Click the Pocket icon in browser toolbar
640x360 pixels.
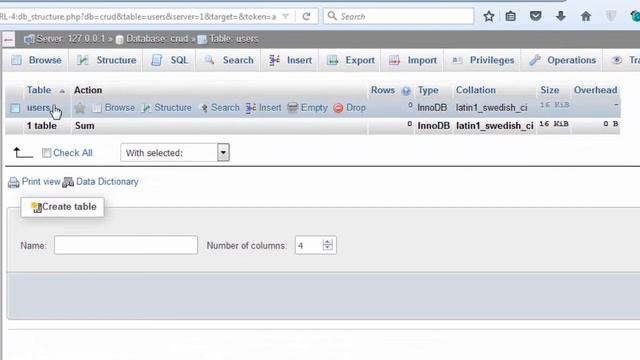pyautogui.click(x=536, y=16)
